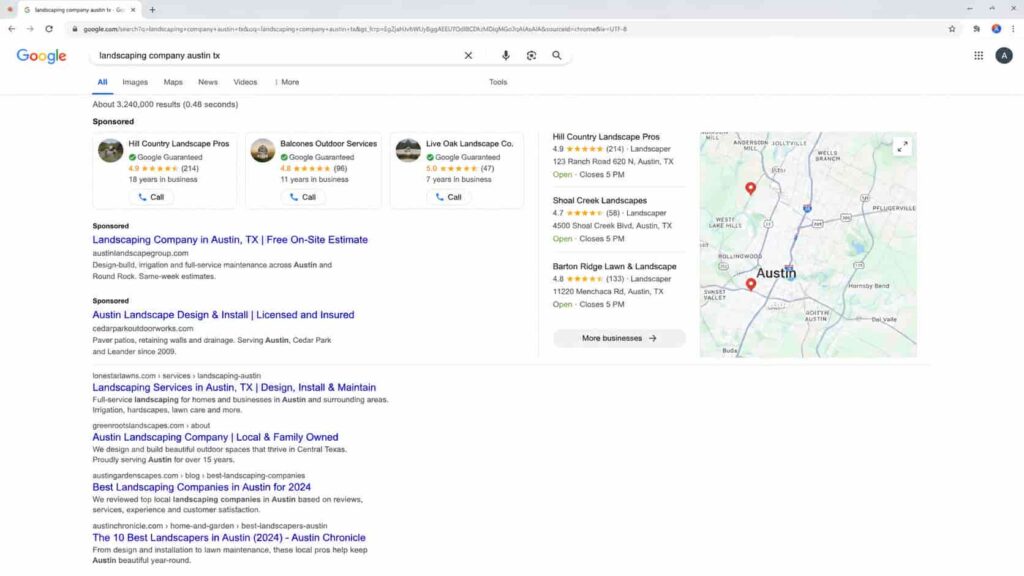Screen dimensions: 1024x576
Task: Open Live Oak Landscape Co. ad photo
Action: point(408,150)
